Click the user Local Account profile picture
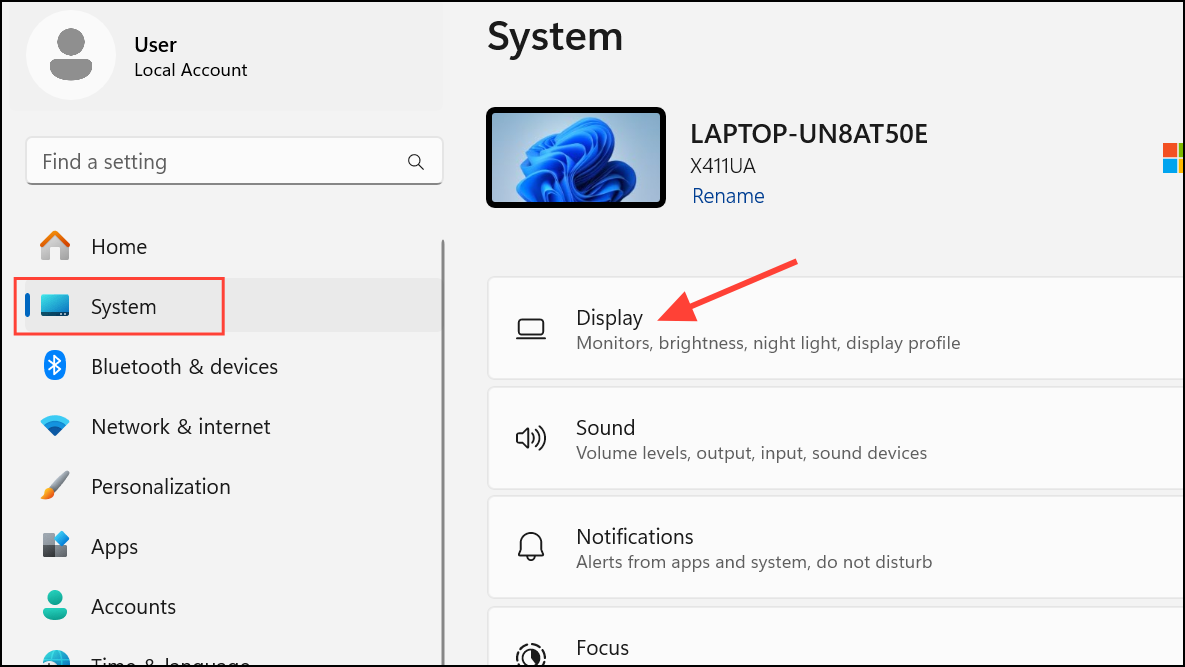Image resolution: width=1185 pixels, height=667 pixels. click(71, 55)
